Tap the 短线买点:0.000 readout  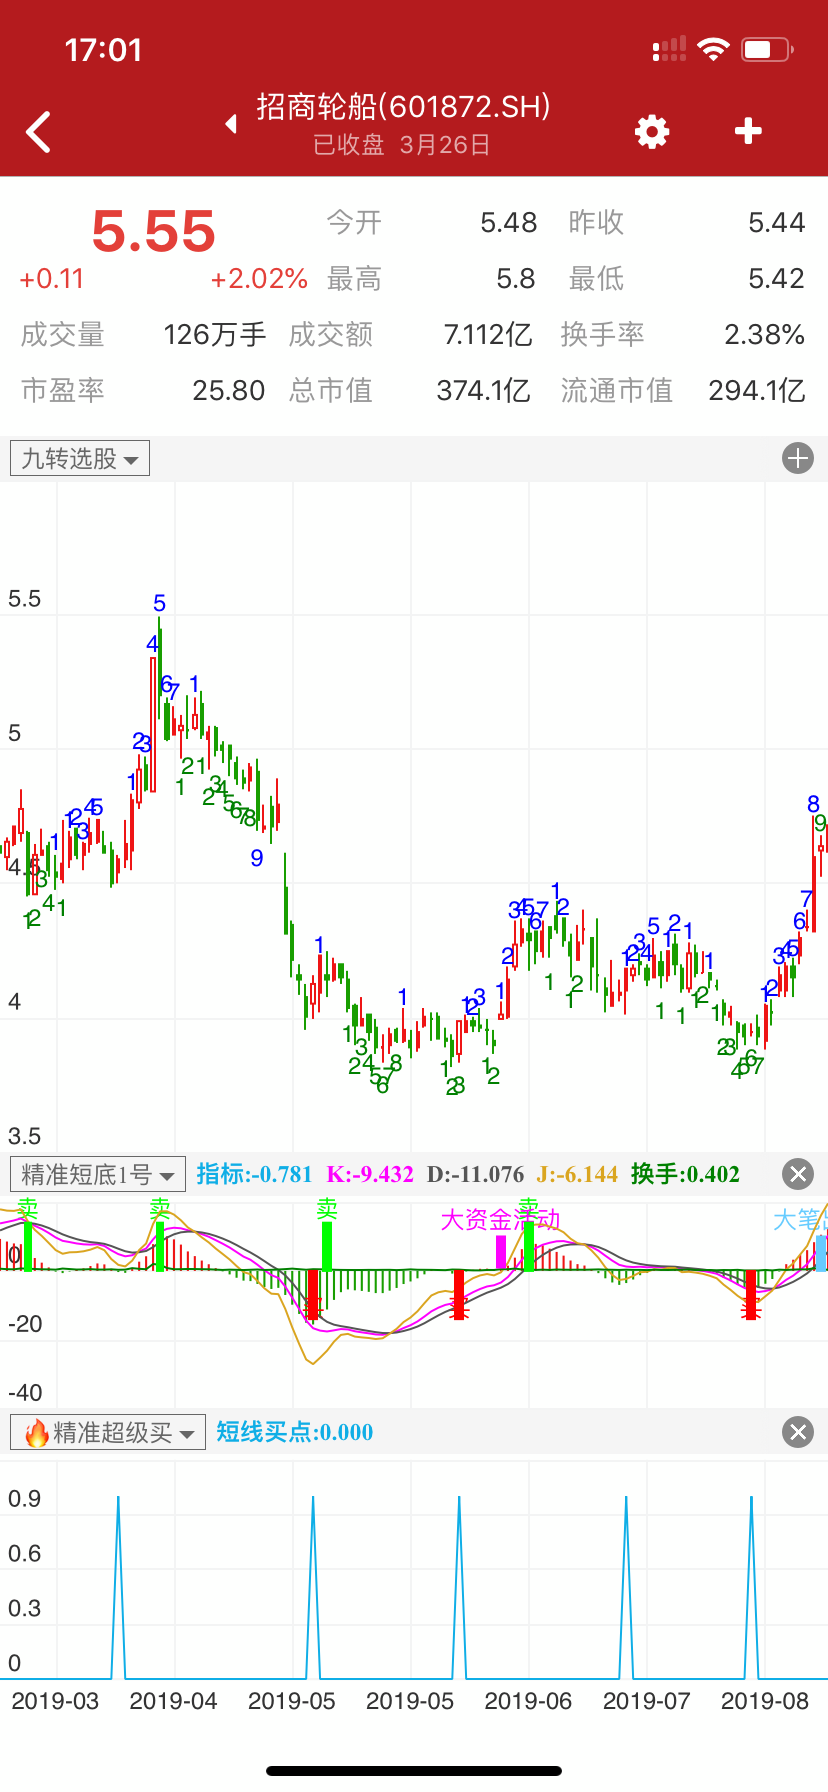(294, 1432)
